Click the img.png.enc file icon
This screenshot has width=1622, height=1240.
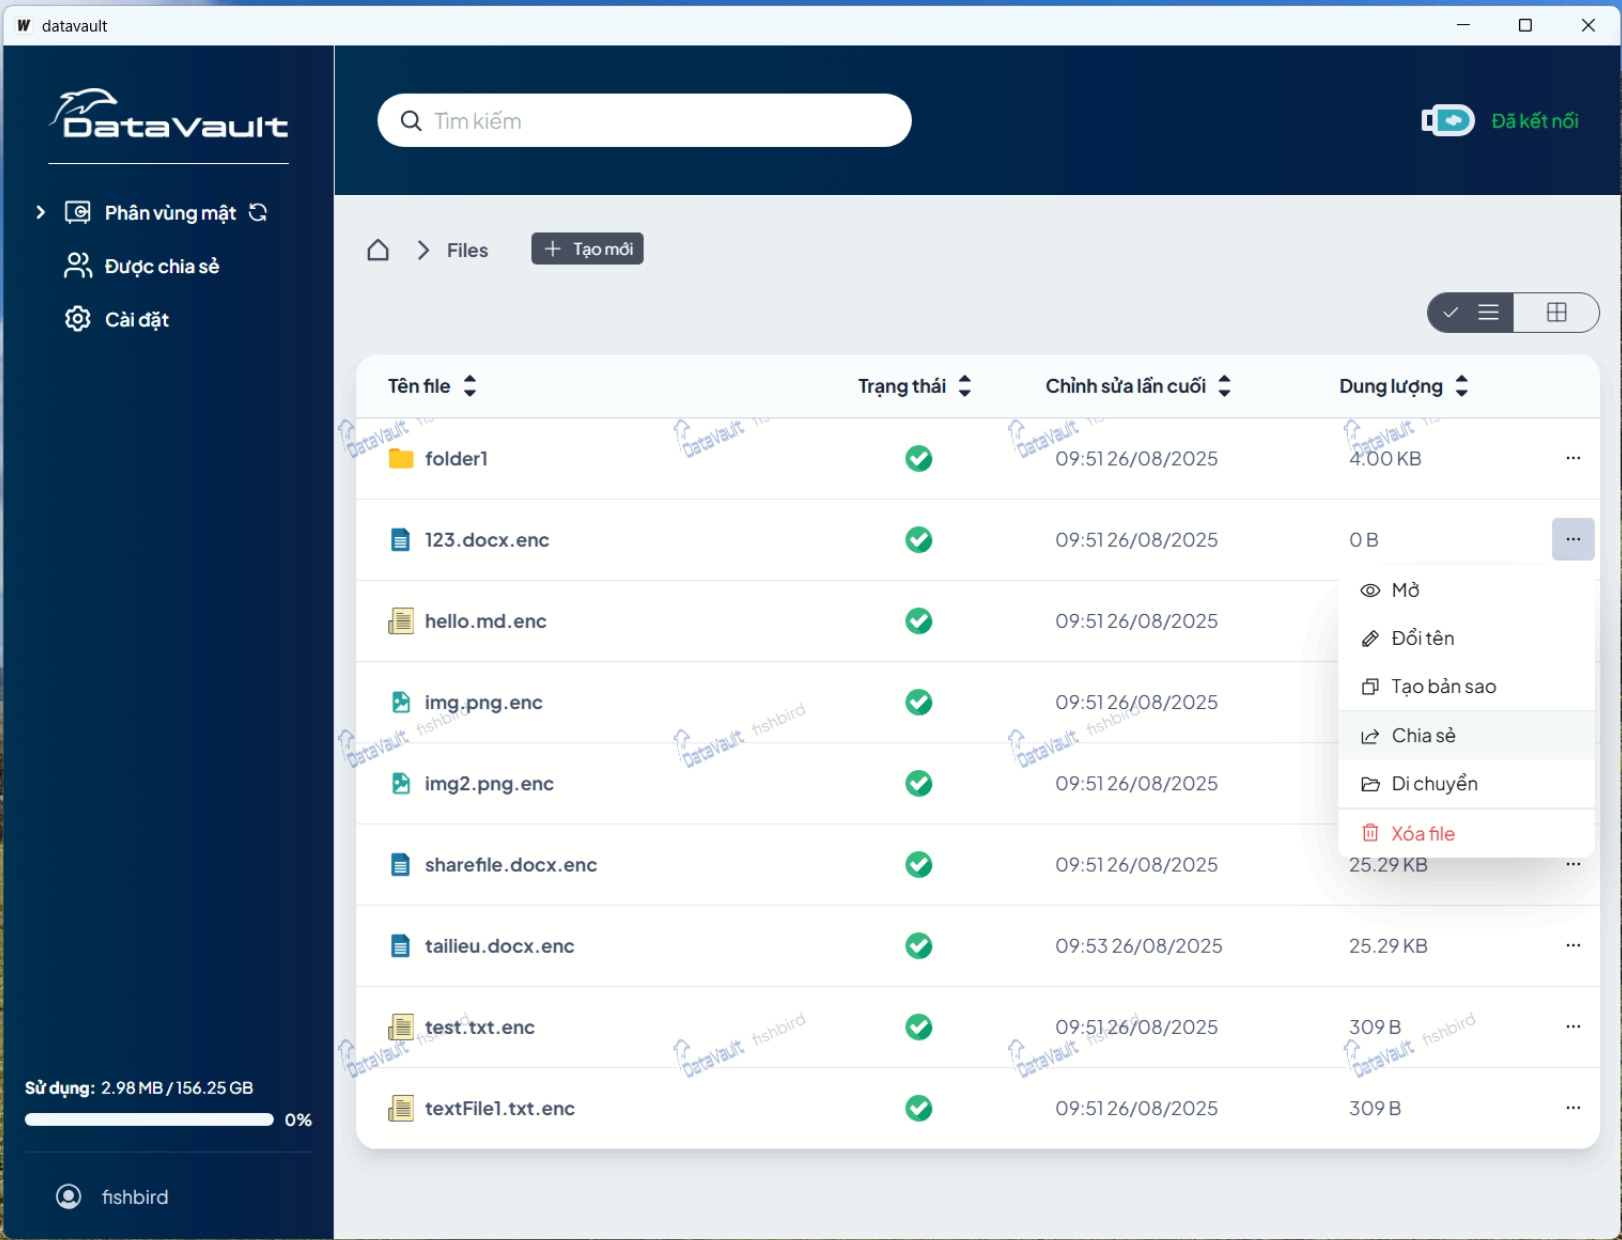(x=401, y=702)
